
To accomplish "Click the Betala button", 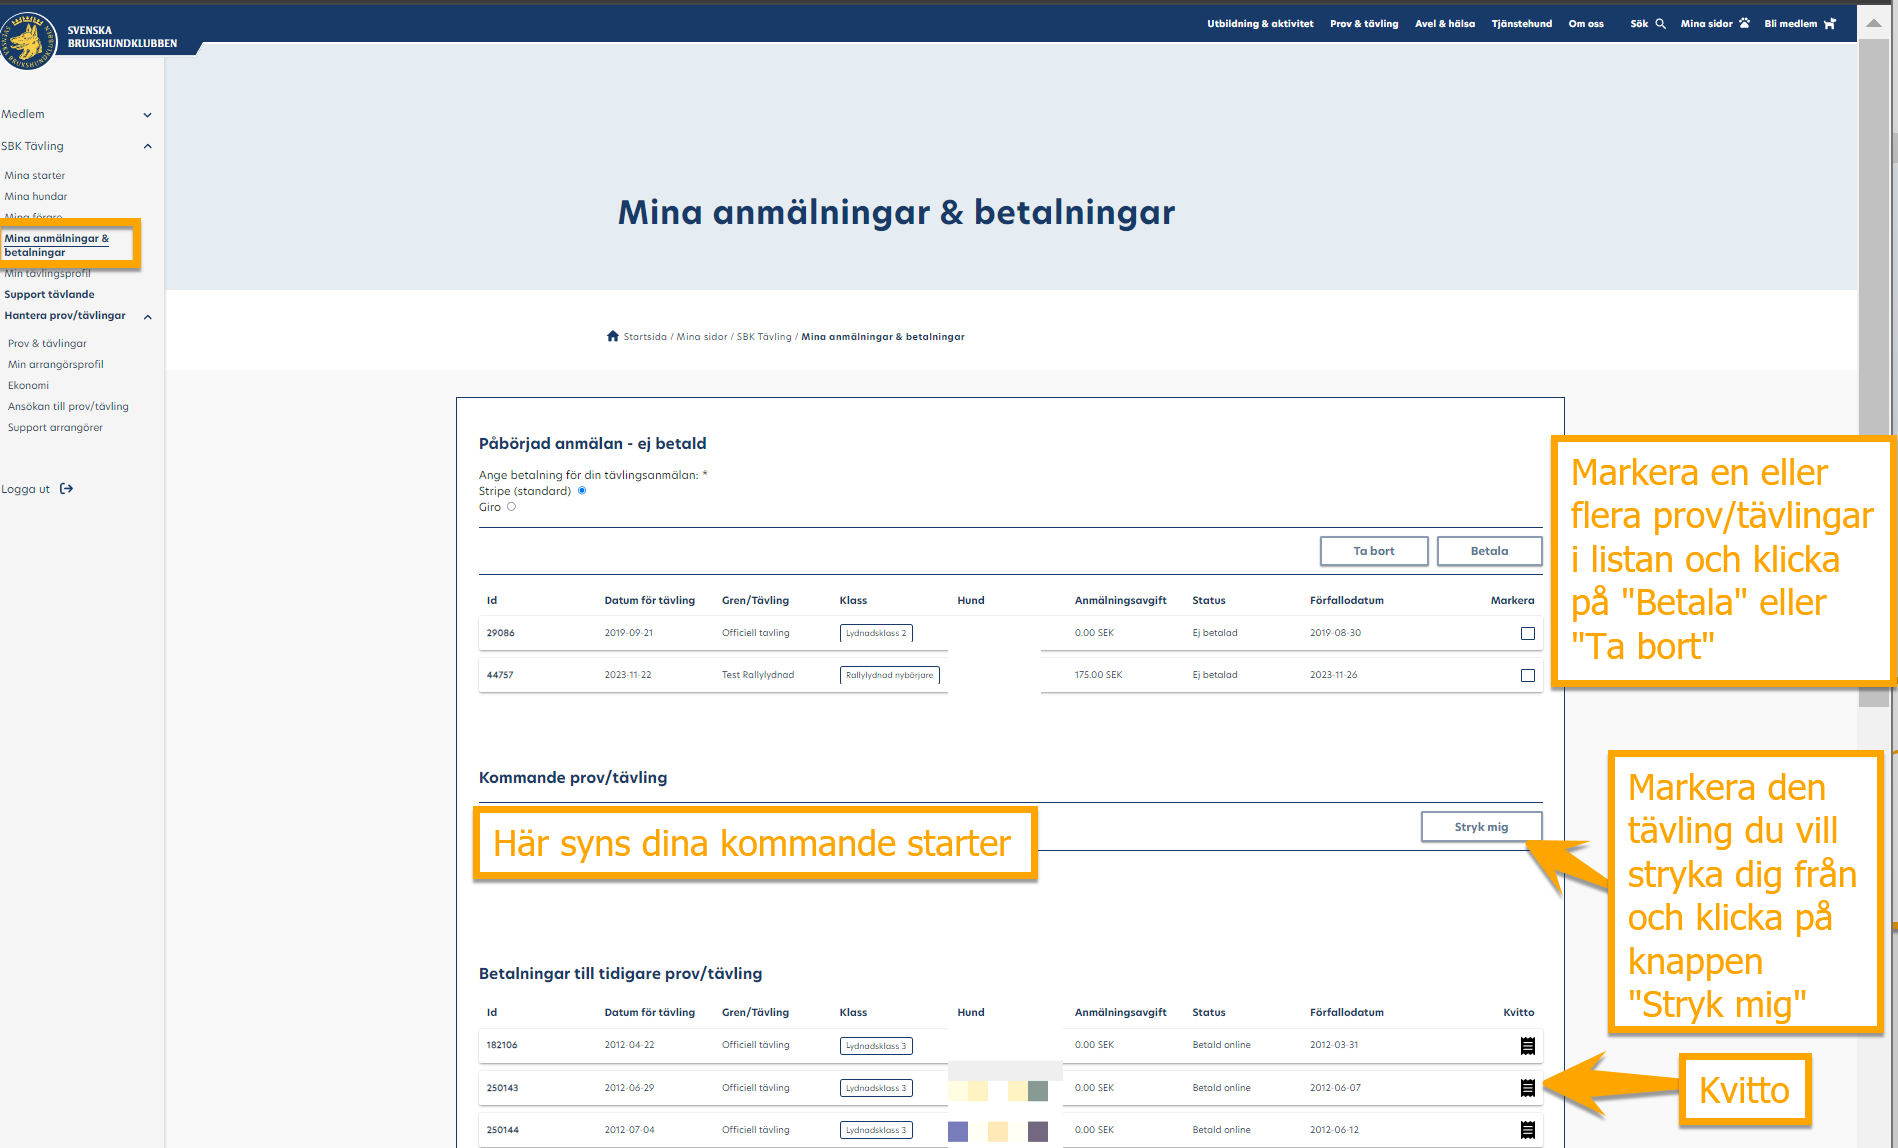I will click(1488, 551).
